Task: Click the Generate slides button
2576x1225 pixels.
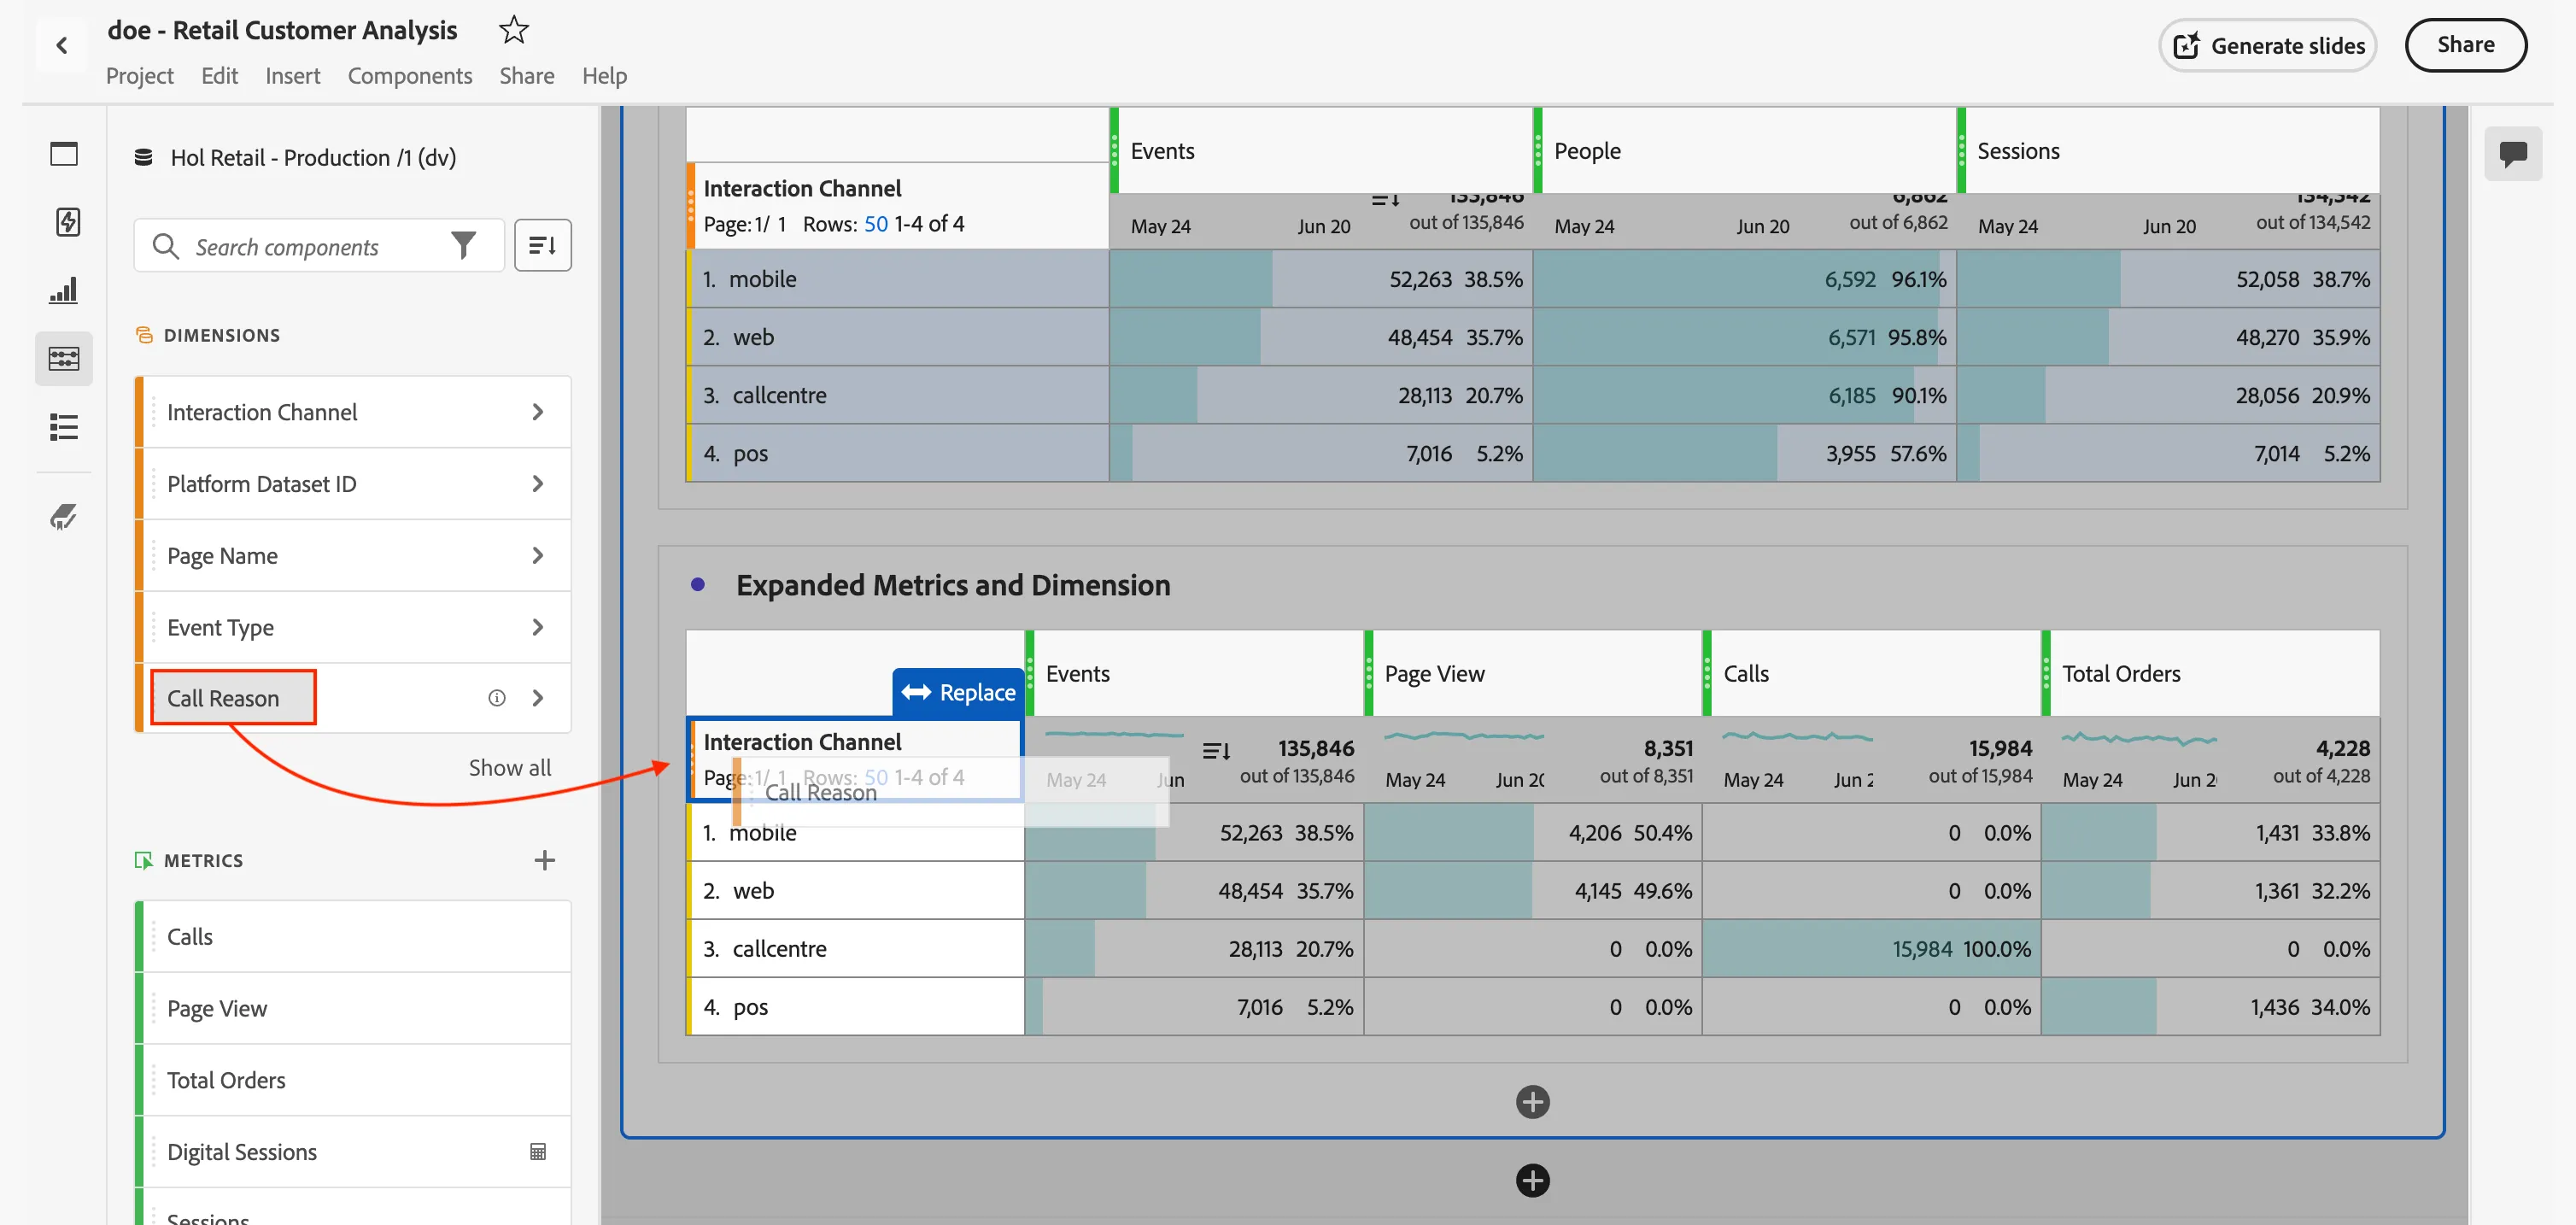Action: (x=2267, y=45)
